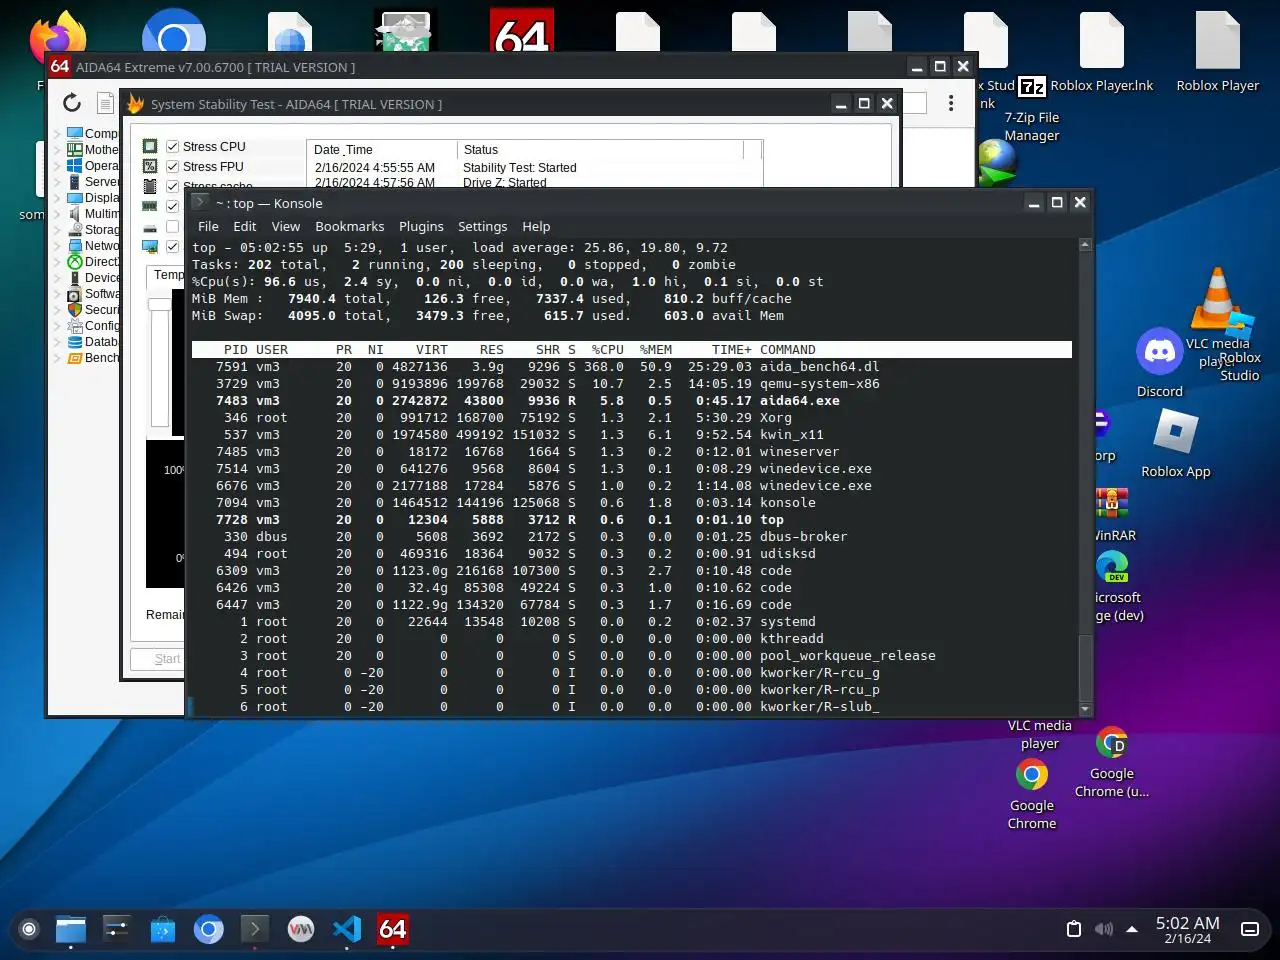
Task: Open the Help menu in Konsole
Action: click(x=536, y=226)
